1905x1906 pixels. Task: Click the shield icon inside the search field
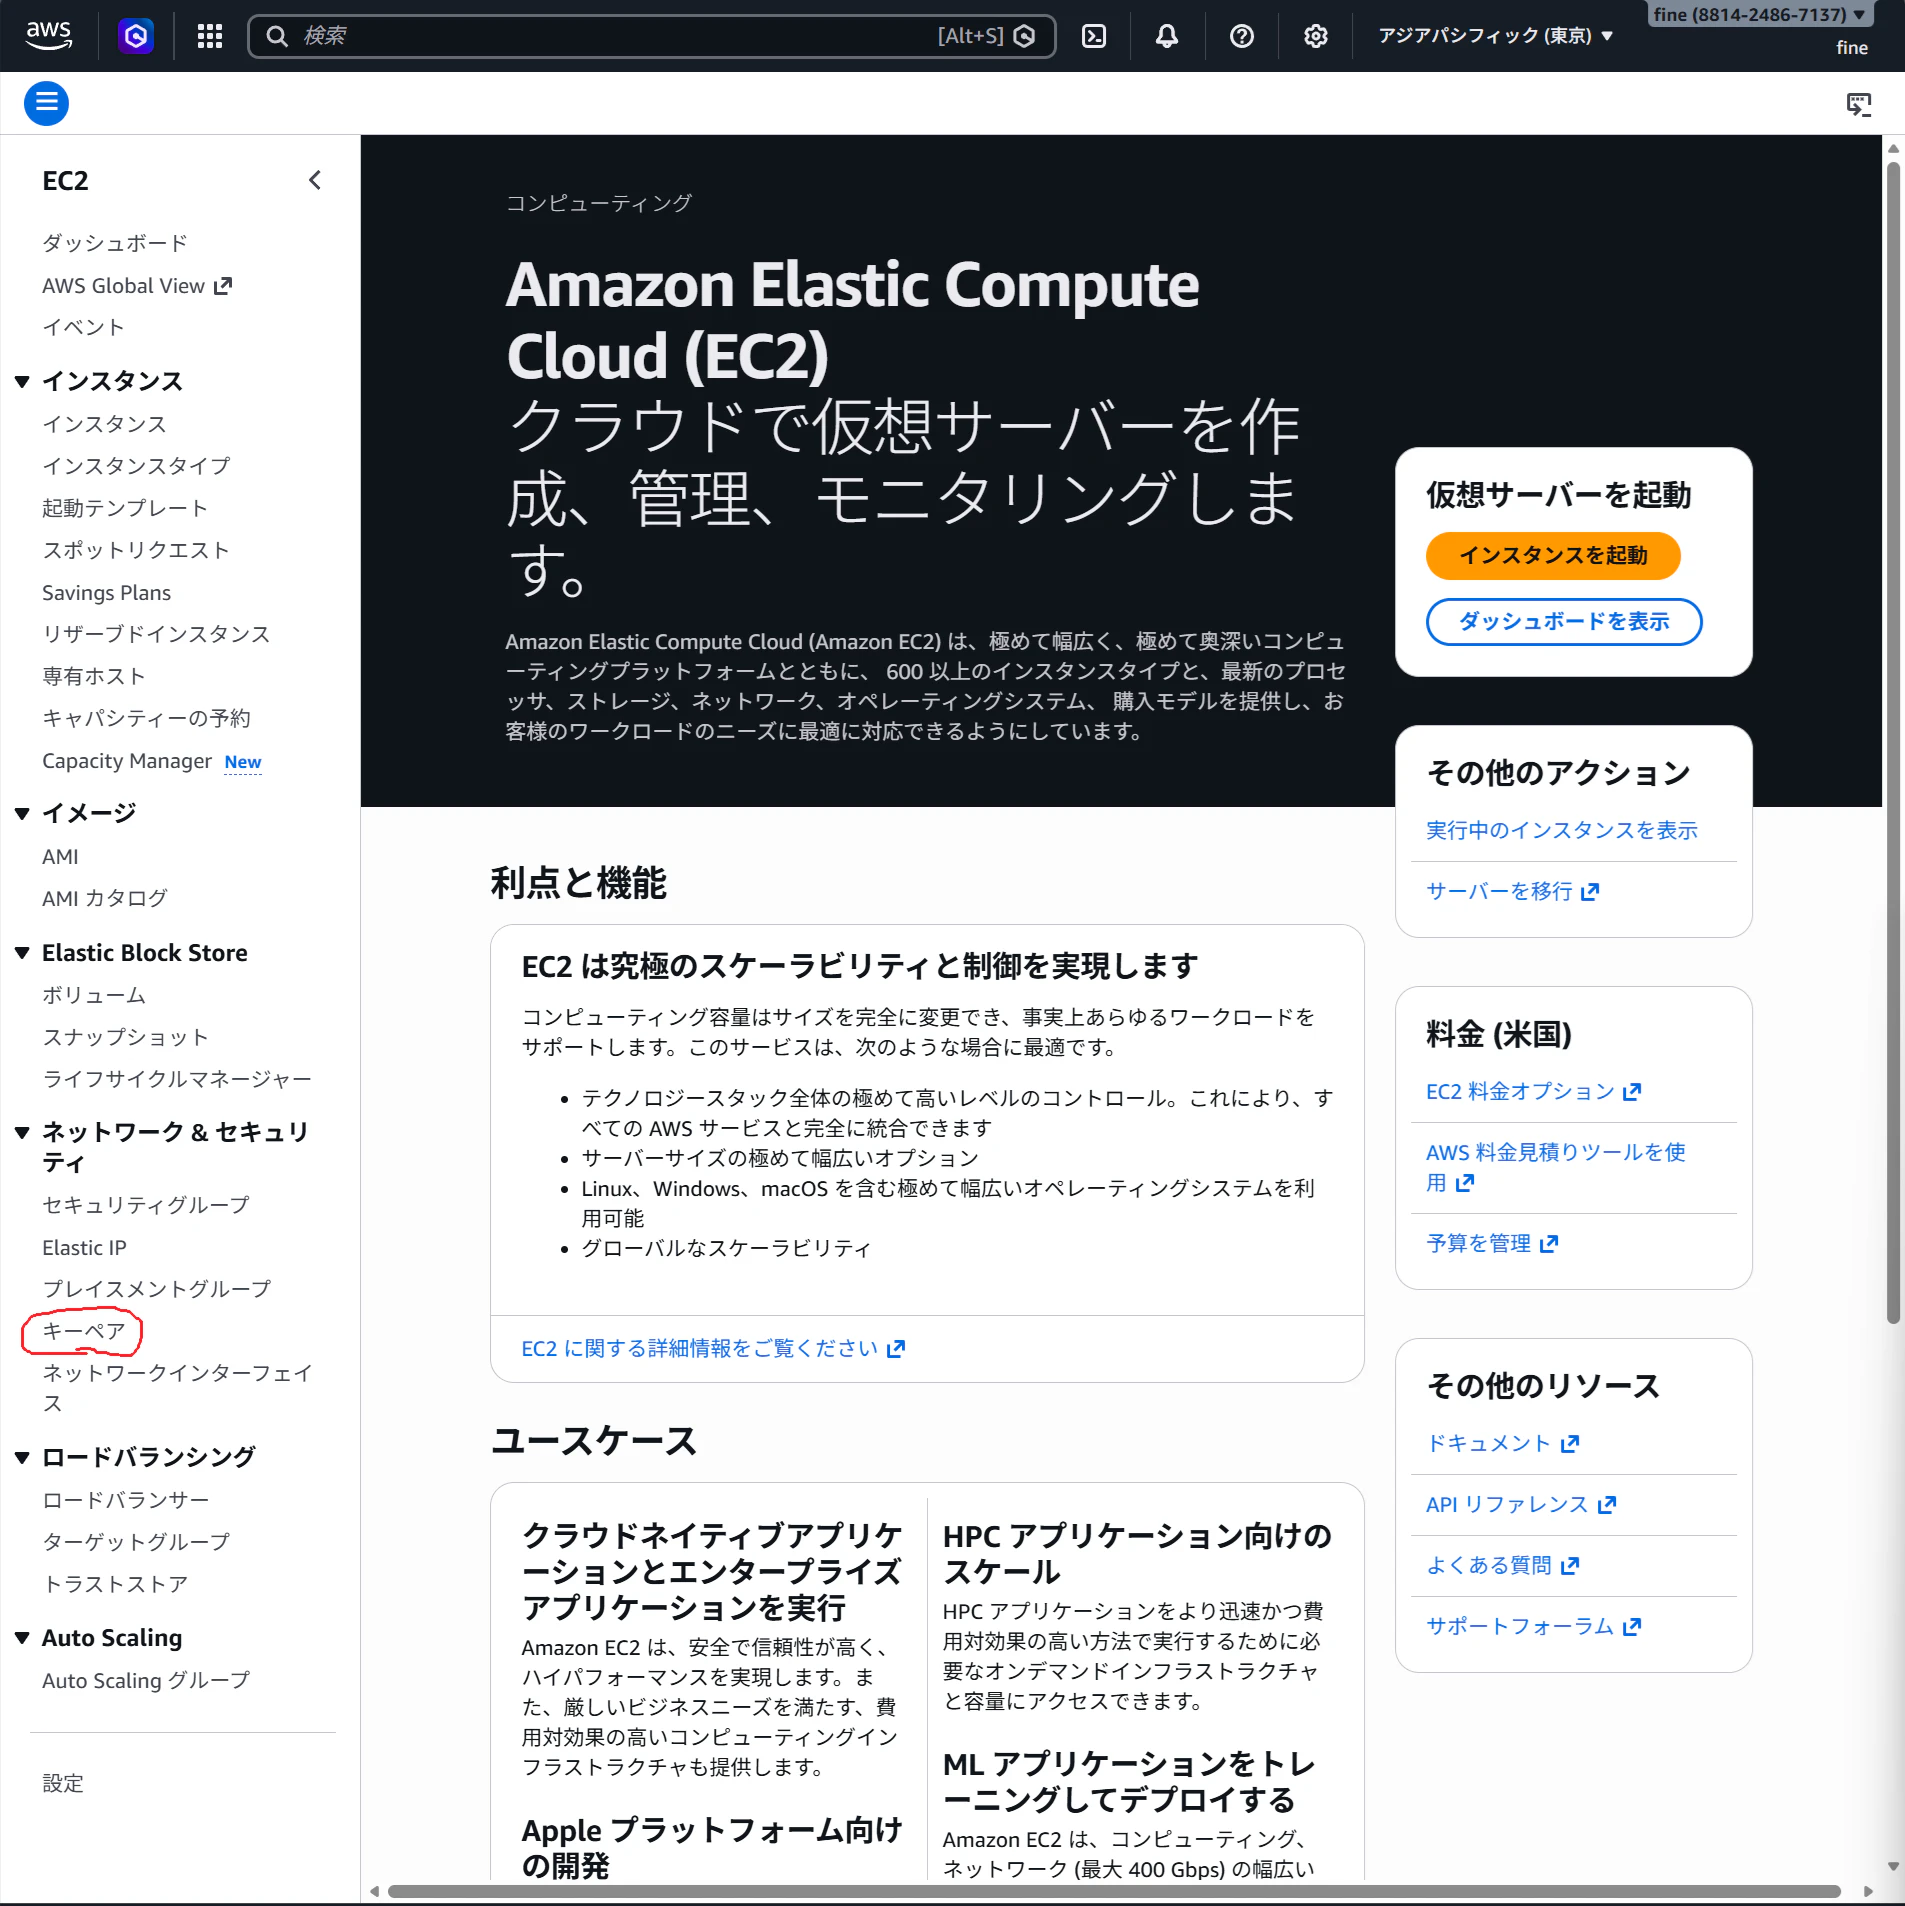[1025, 36]
